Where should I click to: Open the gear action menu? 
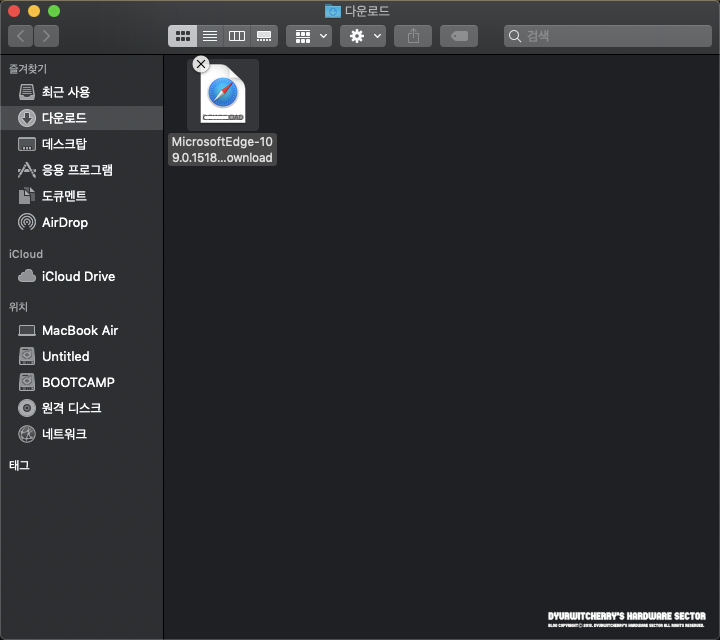(363, 36)
